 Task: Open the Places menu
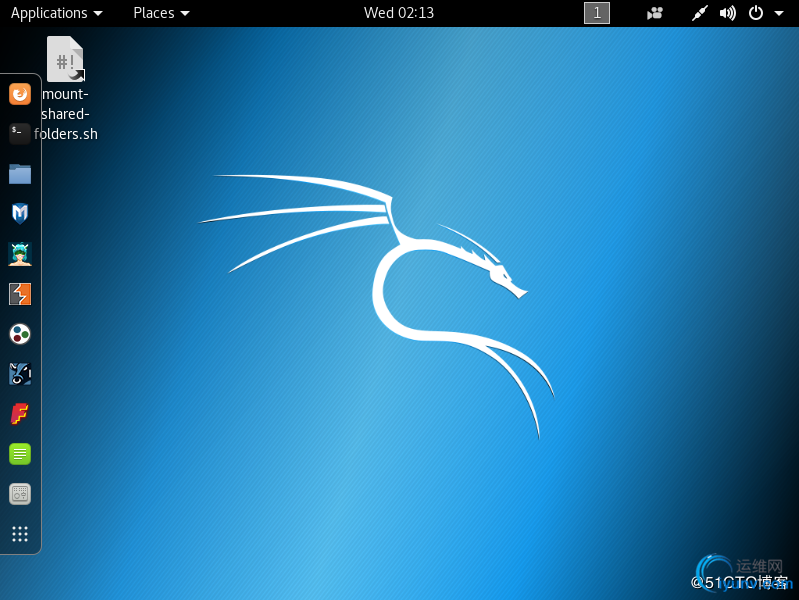tap(161, 13)
